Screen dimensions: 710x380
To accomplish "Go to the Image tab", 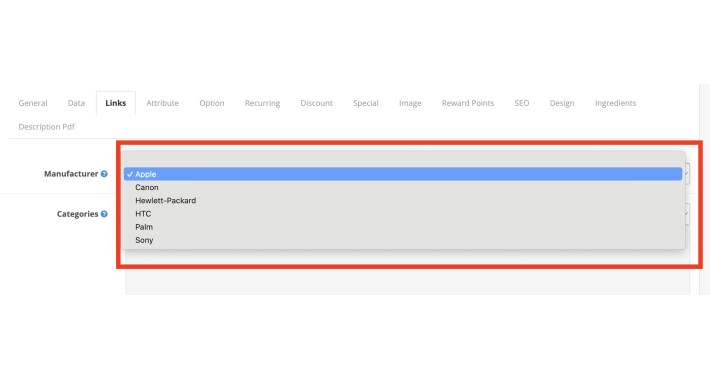I will pyautogui.click(x=410, y=103).
